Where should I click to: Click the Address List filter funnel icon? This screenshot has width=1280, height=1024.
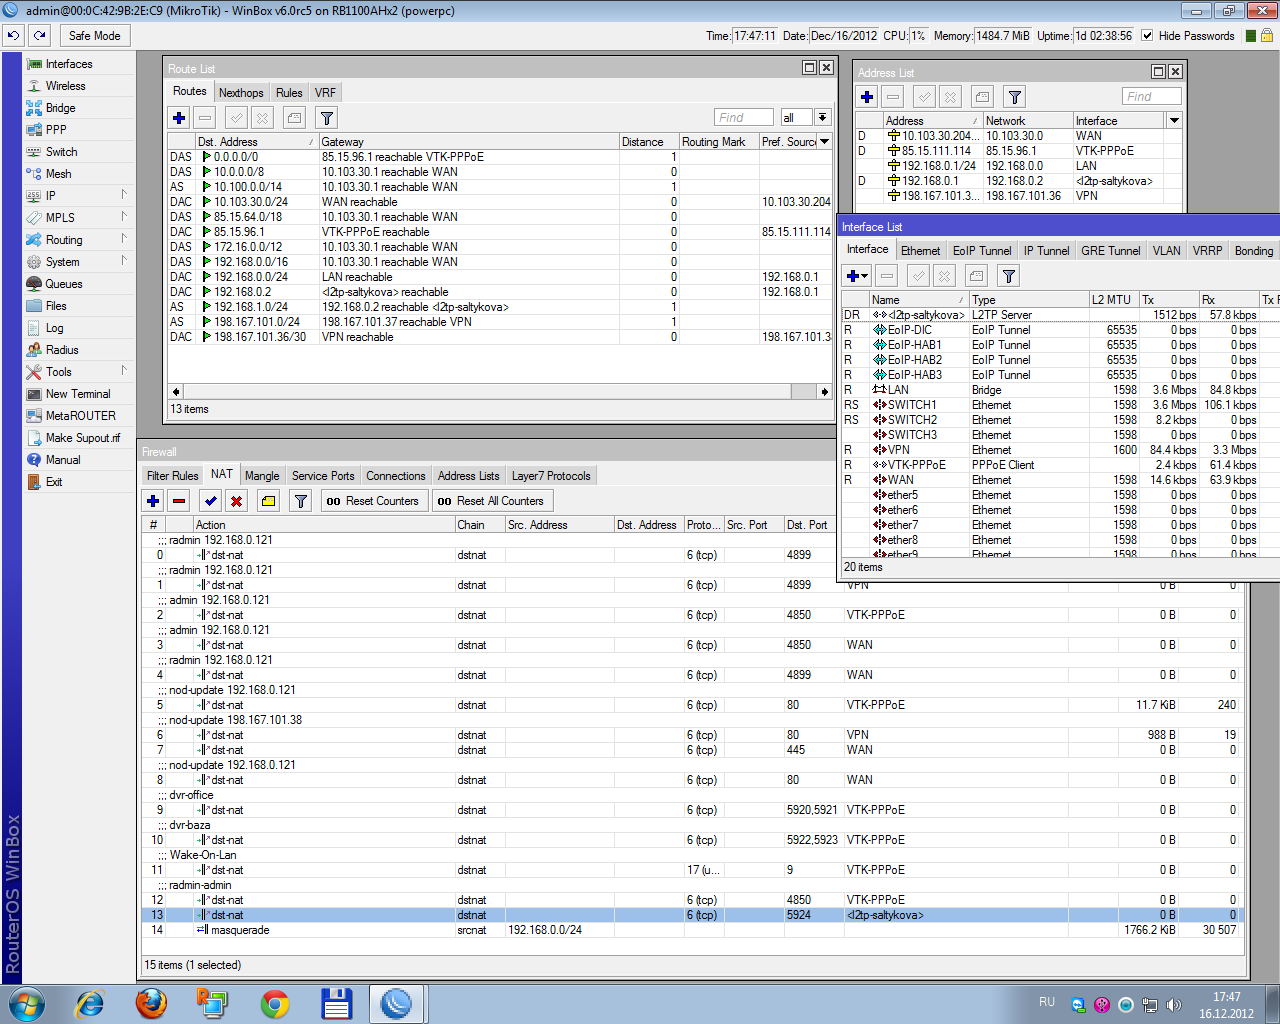click(1014, 97)
